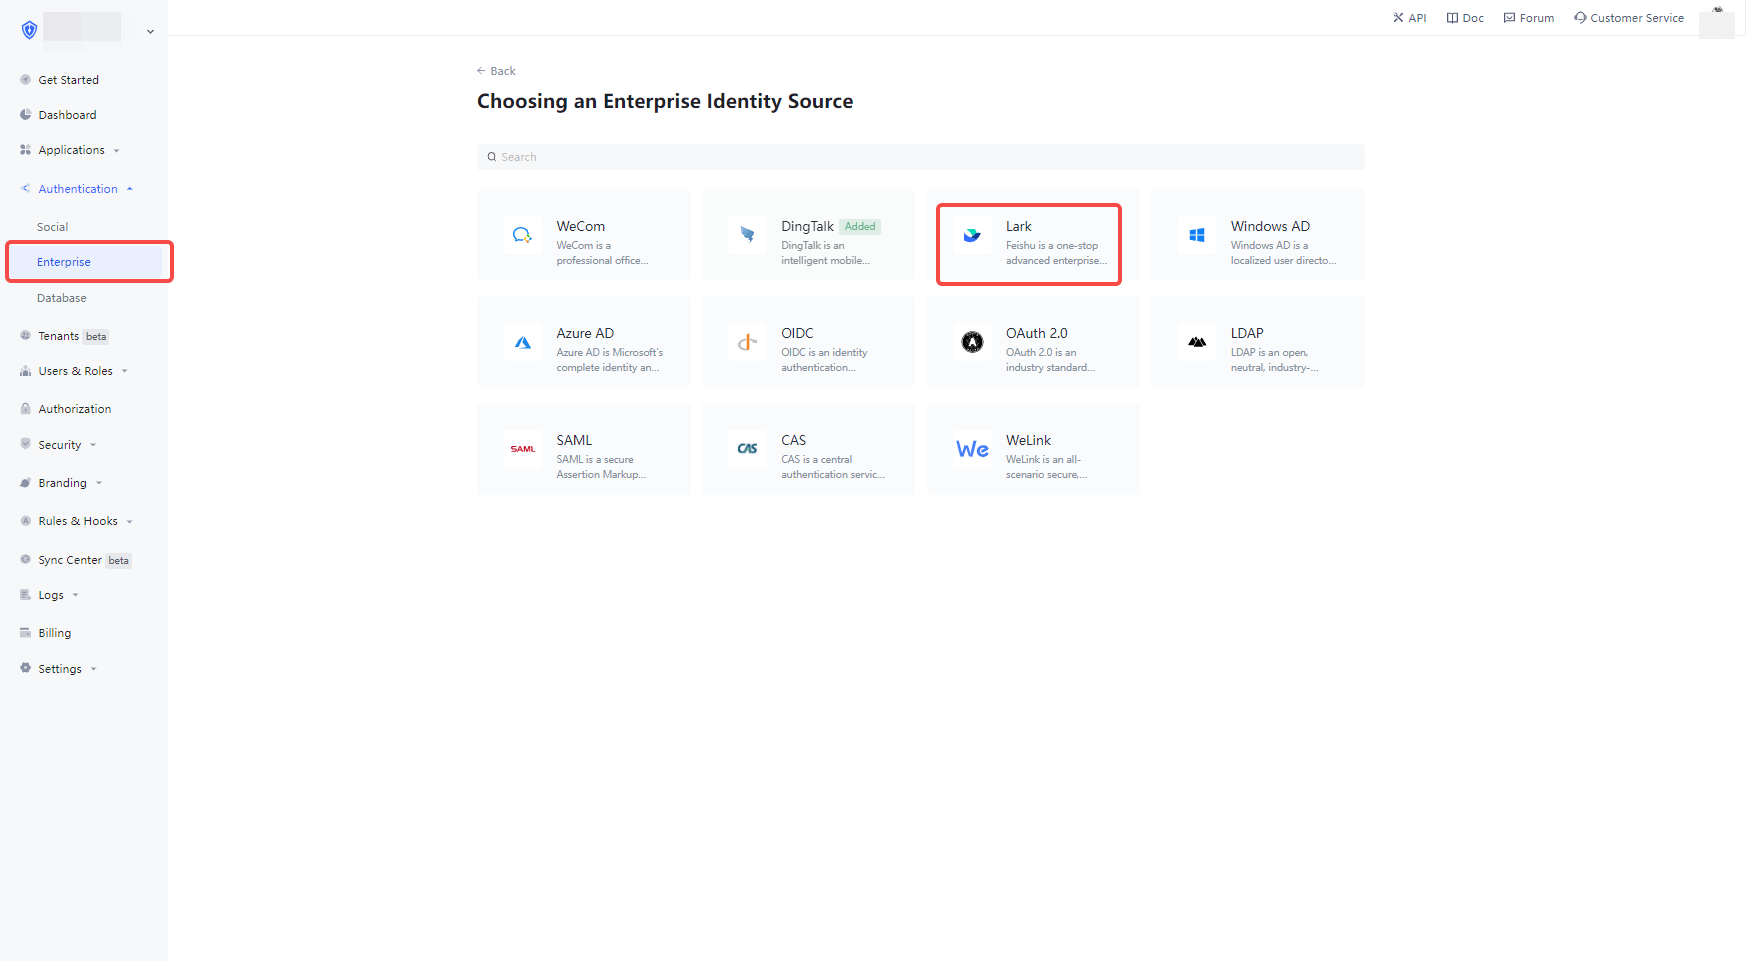The image size is (1746, 961).
Task: Select the DingTalk bird logo icon
Action: click(747, 235)
